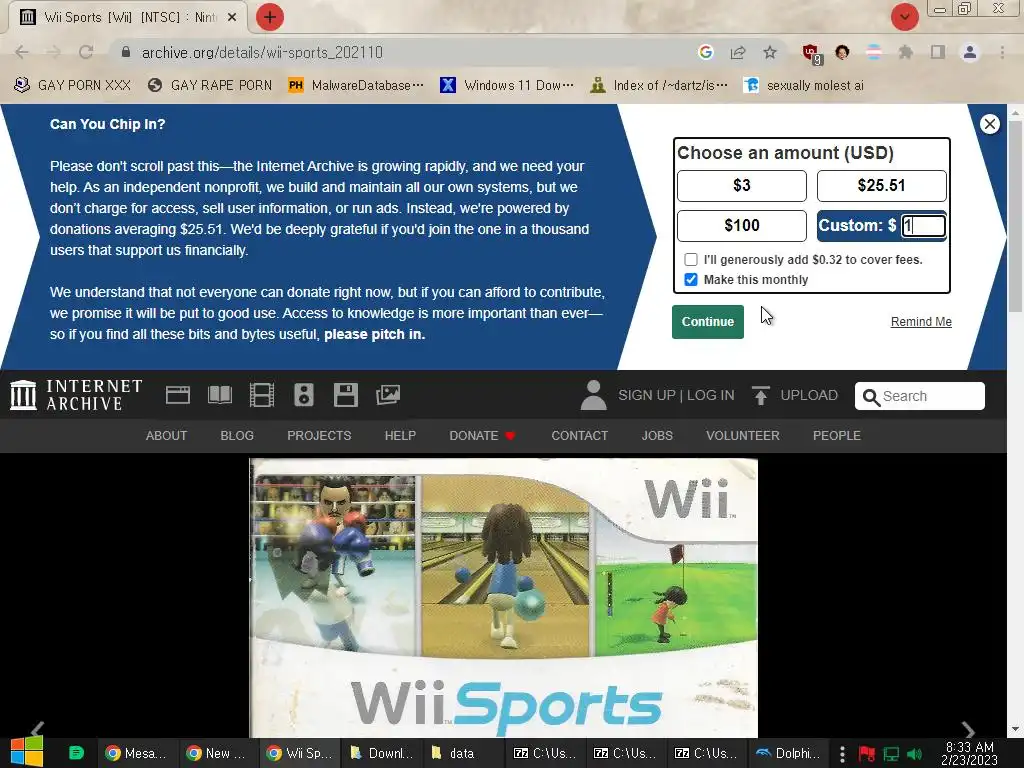Image resolution: width=1024 pixels, height=768 pixels.
Task: Open JOBS menu item
Action: pyautogui.click(x=657, y=436)
